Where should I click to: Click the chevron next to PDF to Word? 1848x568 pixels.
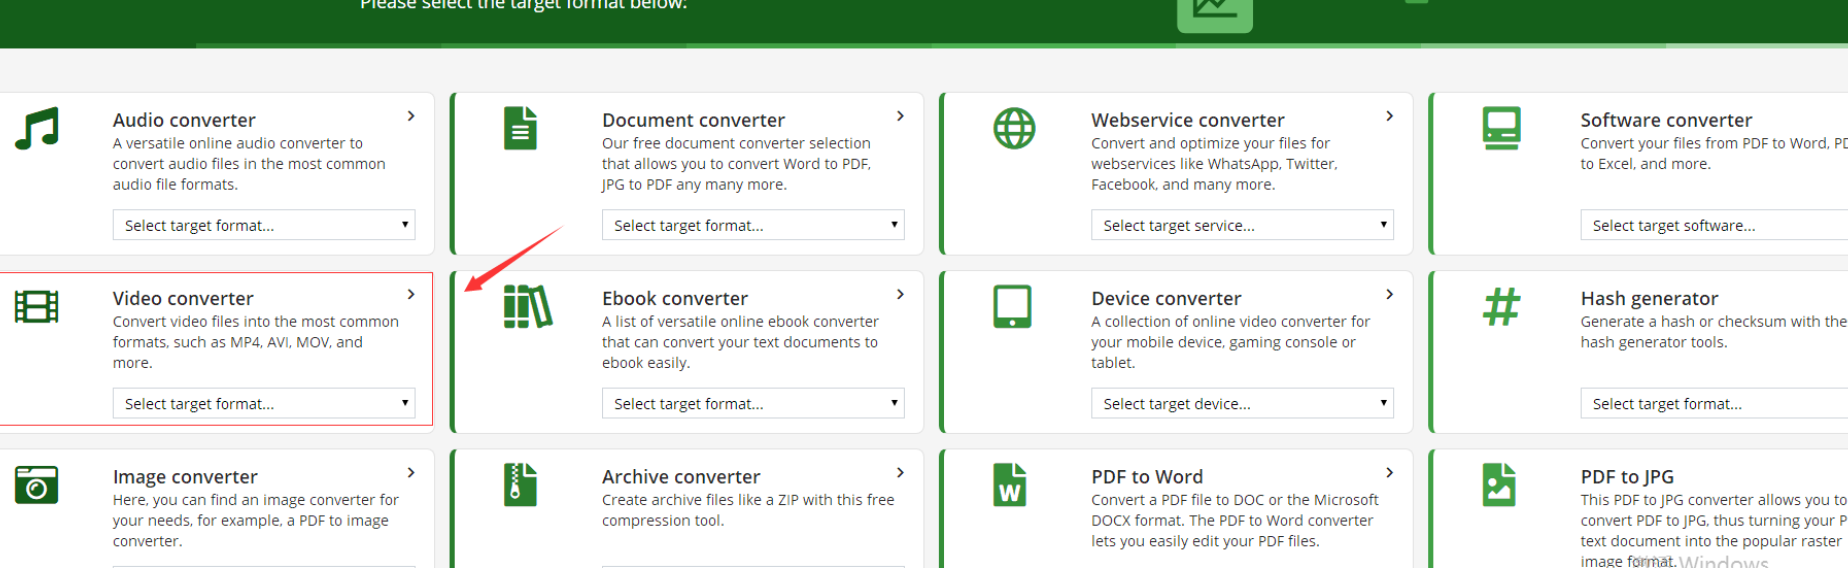(x=1389, y=472)
